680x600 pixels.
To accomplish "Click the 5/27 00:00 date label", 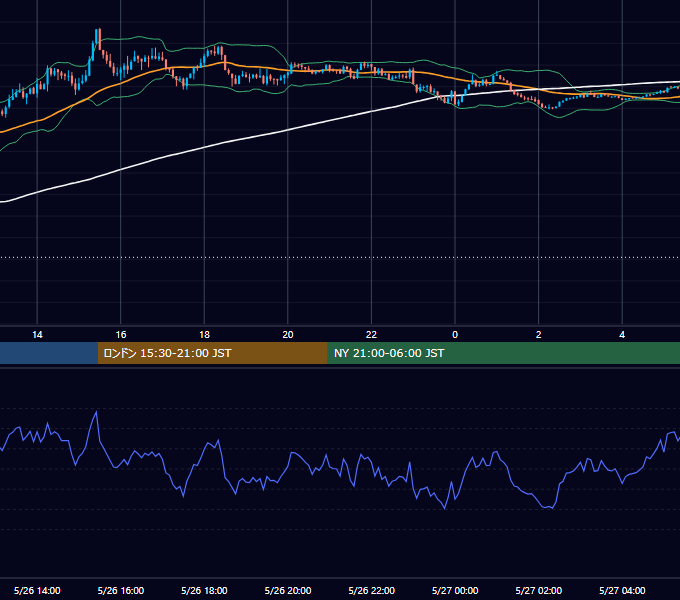I will point(455,590).
